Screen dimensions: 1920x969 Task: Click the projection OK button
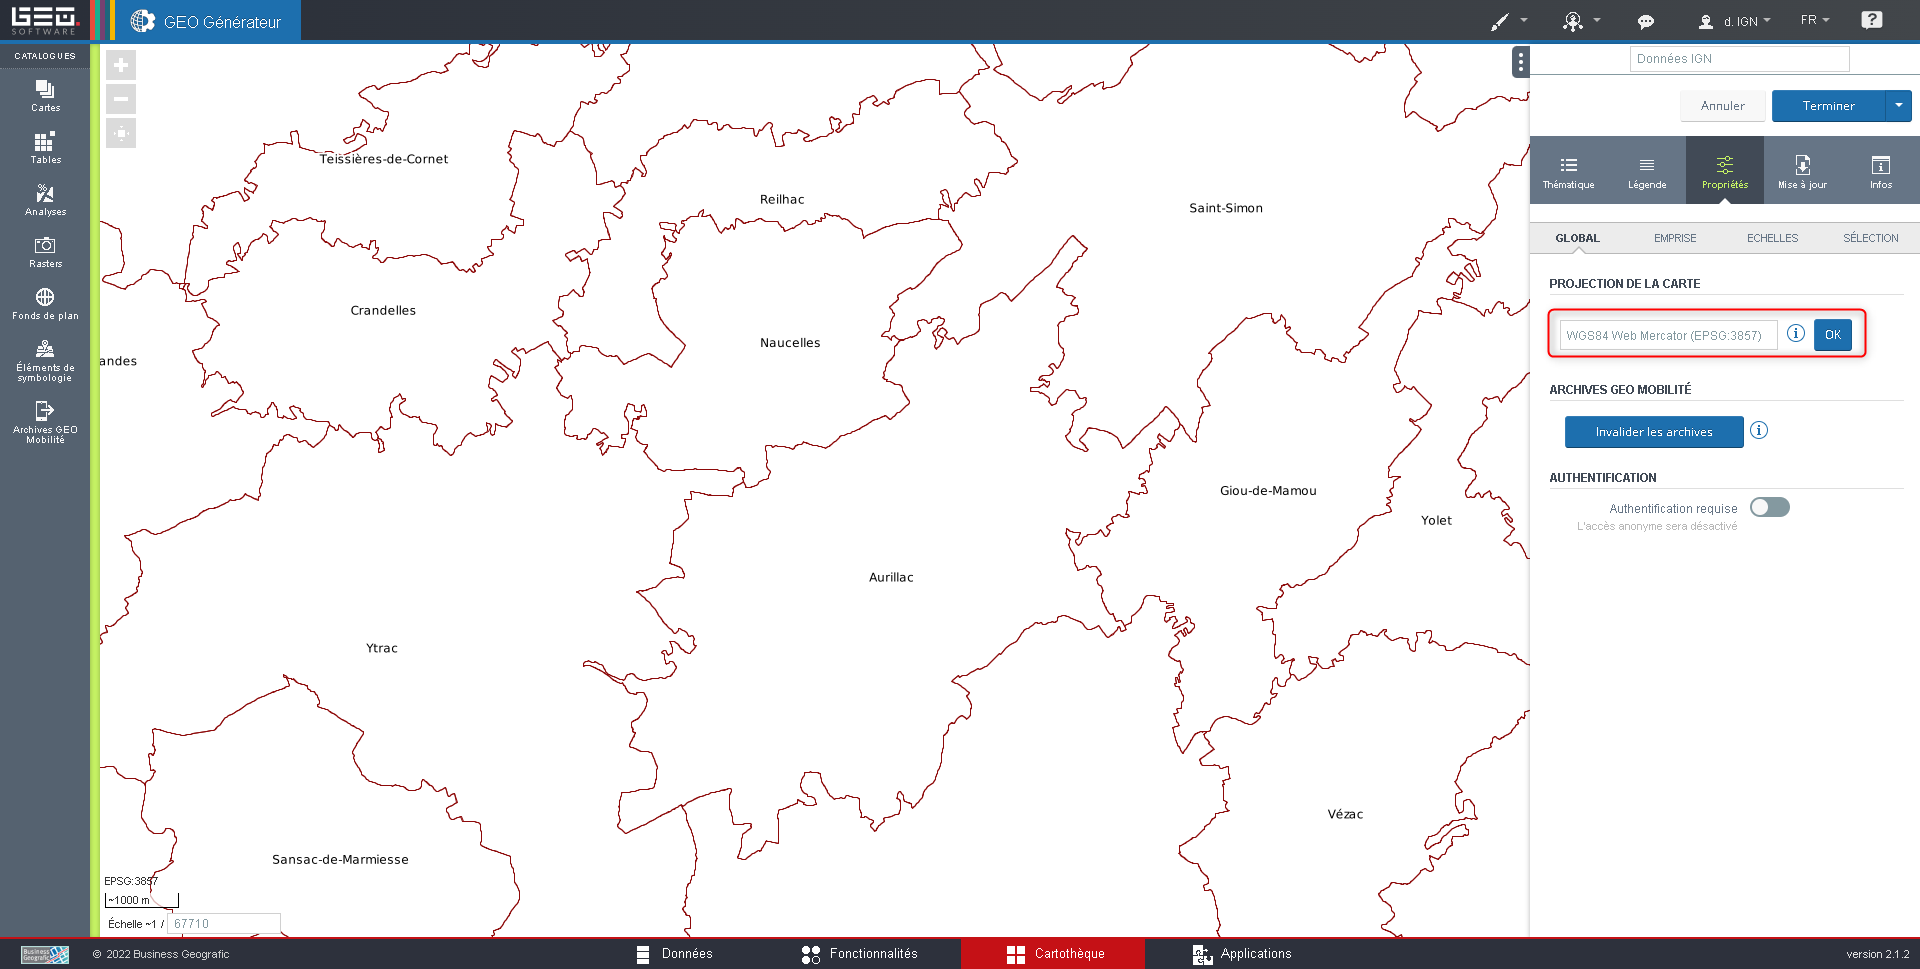(x=1832, y=335)
